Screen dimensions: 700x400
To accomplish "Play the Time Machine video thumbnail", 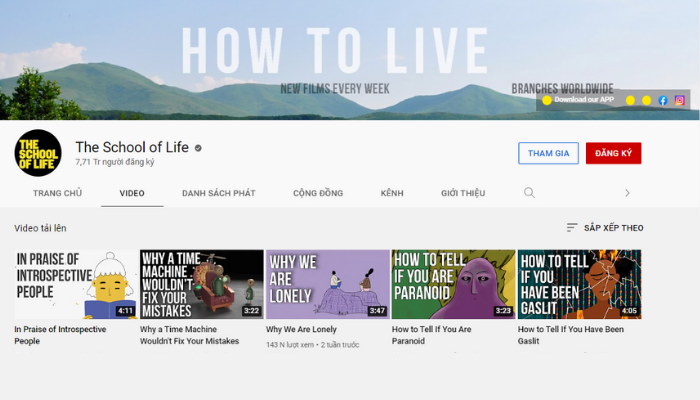I will (x=202, y=284).
